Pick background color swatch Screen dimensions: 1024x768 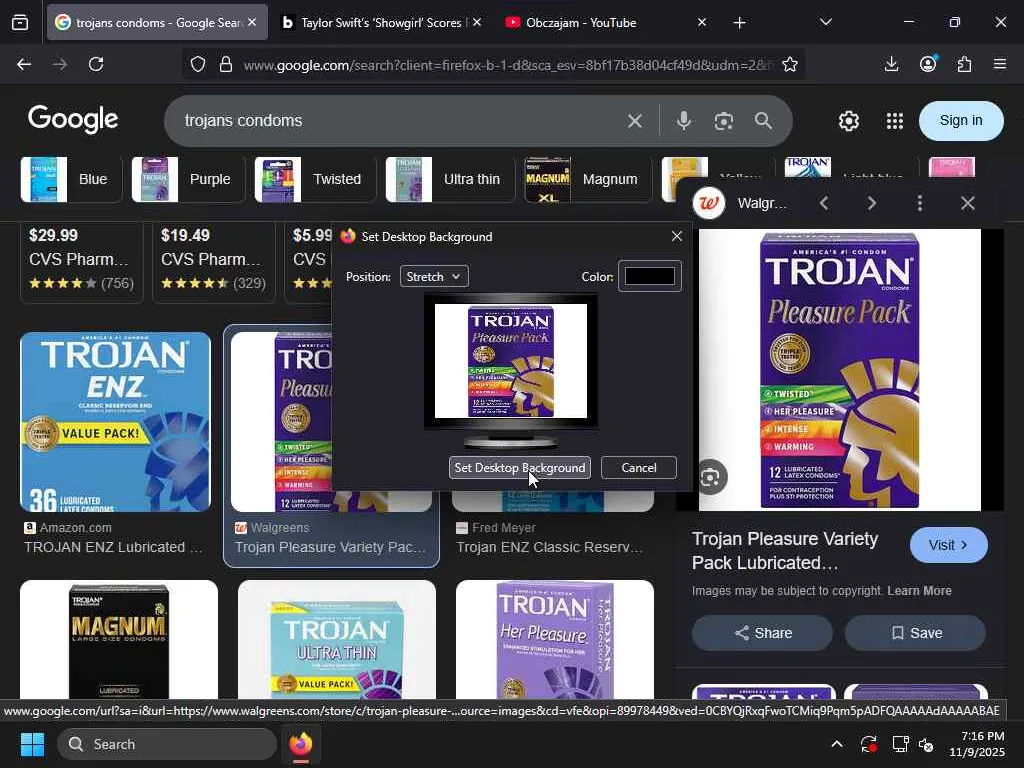pyautogui.click(x=650, y=276)
